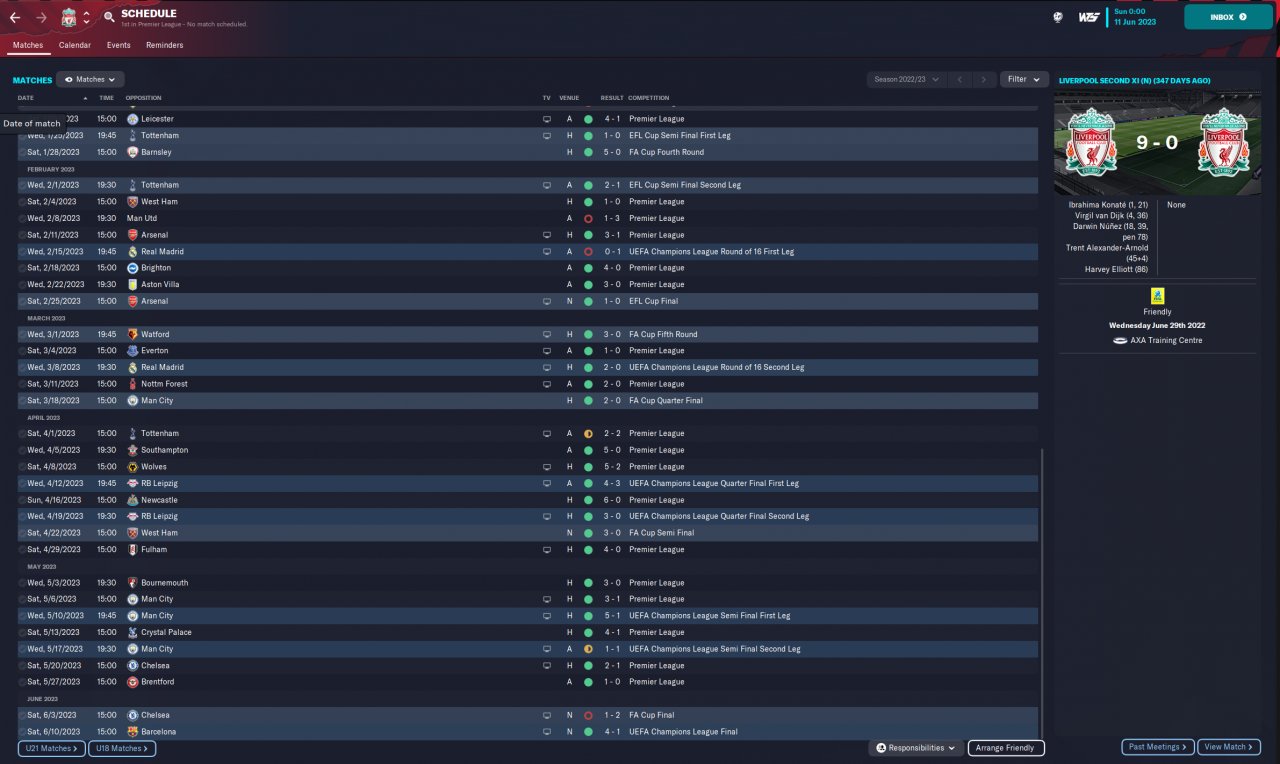The image size is (1280, 764).
Task: Click the Southampton crest icon
Action: (x=132, y=450)
